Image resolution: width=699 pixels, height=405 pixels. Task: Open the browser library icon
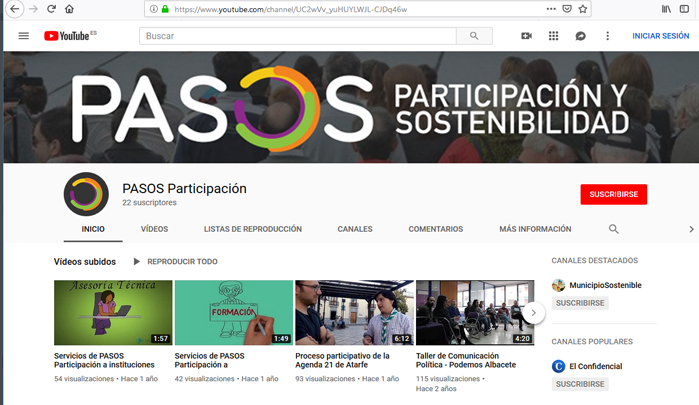(666, 9)
